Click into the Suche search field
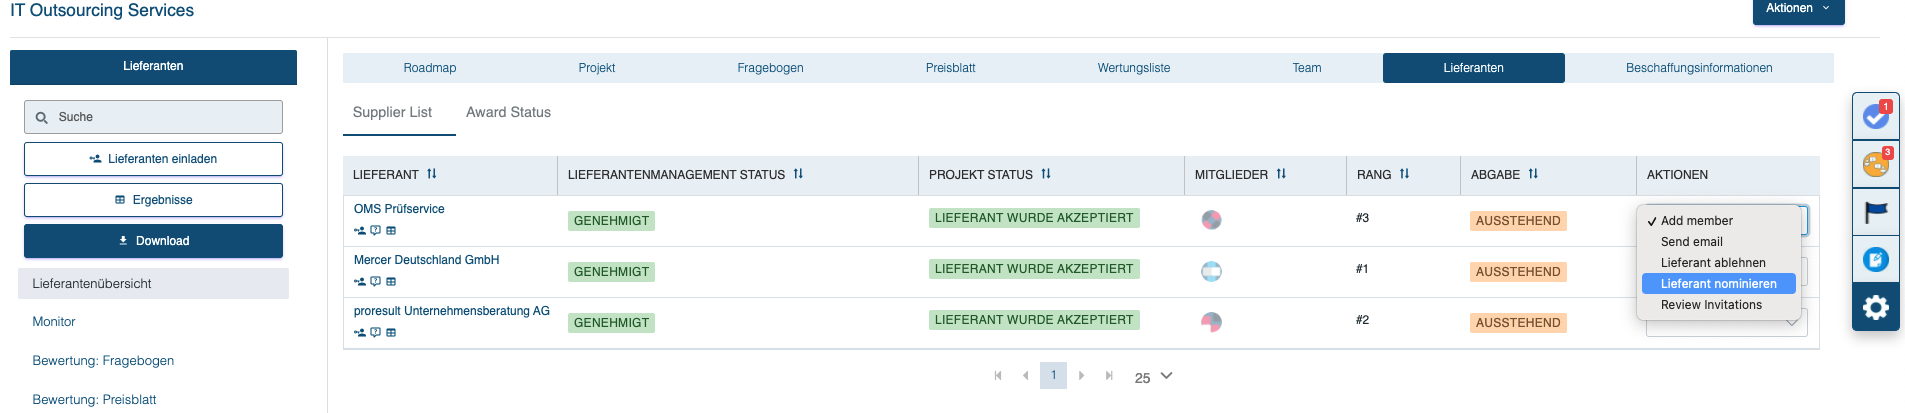 (x=153, y=117)
